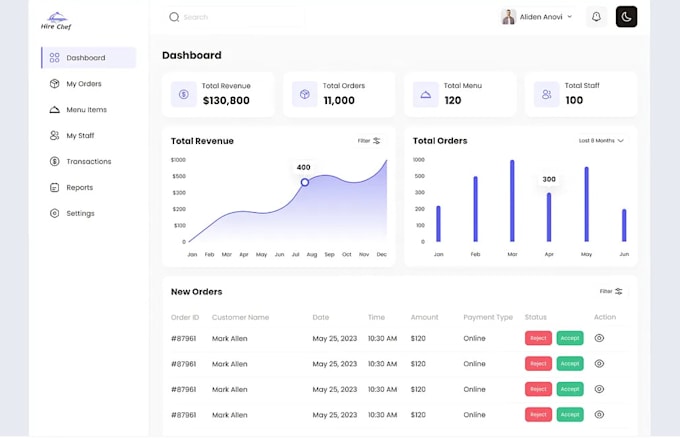Viewport: 680px width, 438px height.
Task: Click the Total Menu cloche icon
Action: click(x=425, y=94)
